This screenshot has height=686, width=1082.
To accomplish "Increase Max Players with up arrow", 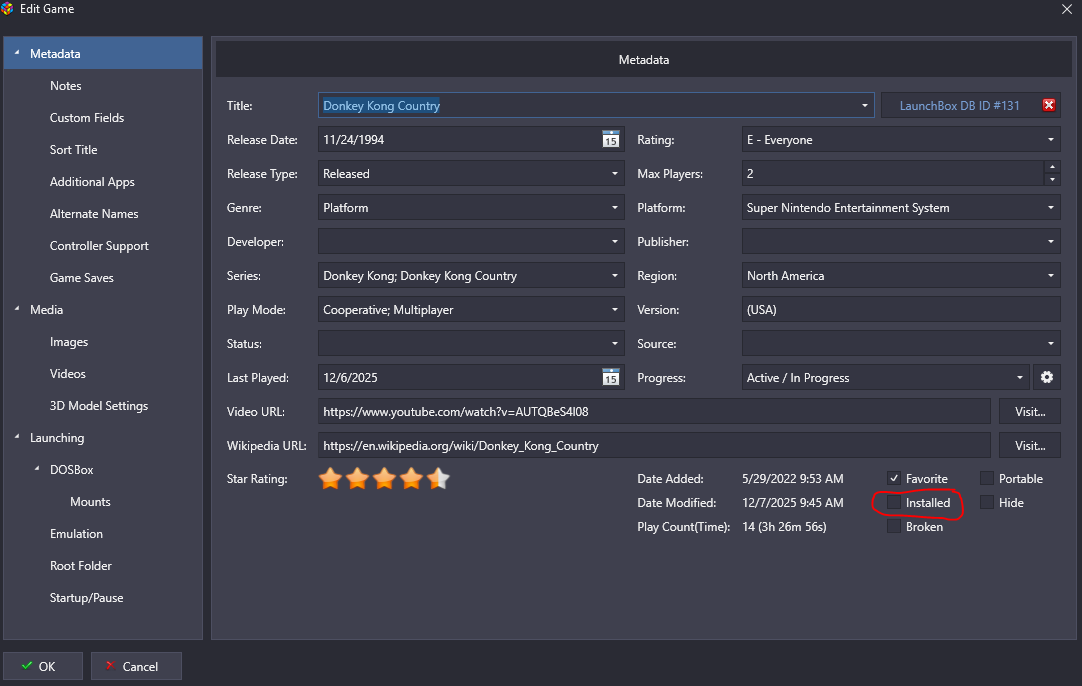I will point(1051,168).
